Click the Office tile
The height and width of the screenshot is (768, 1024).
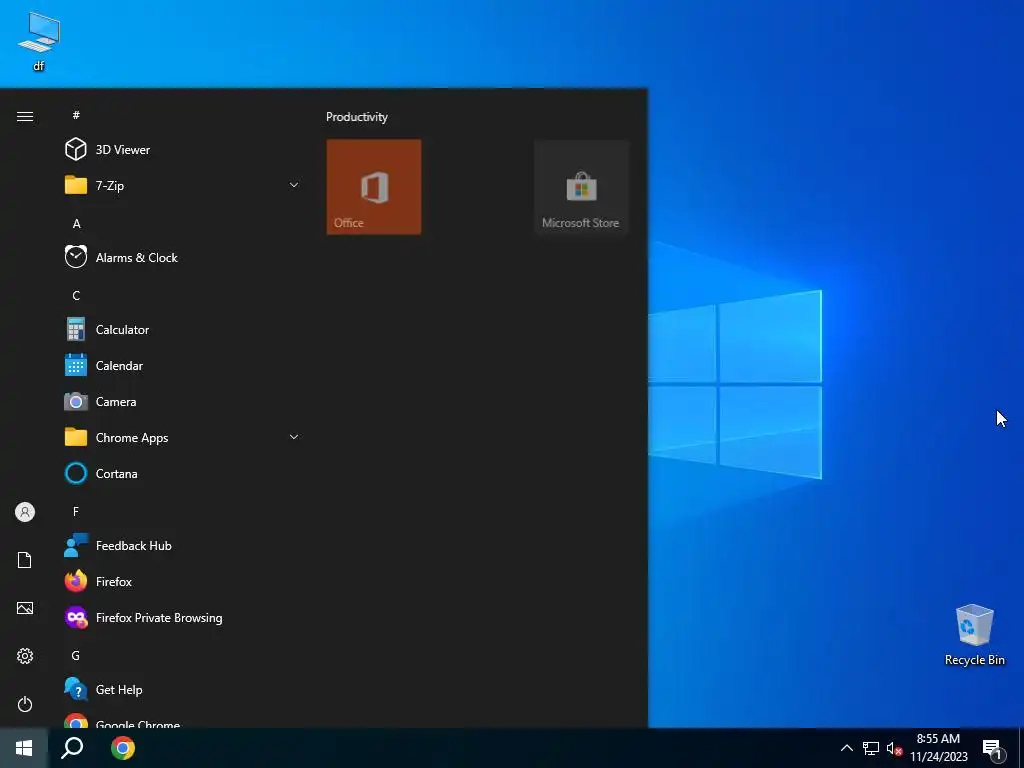[x=374, y=187]
